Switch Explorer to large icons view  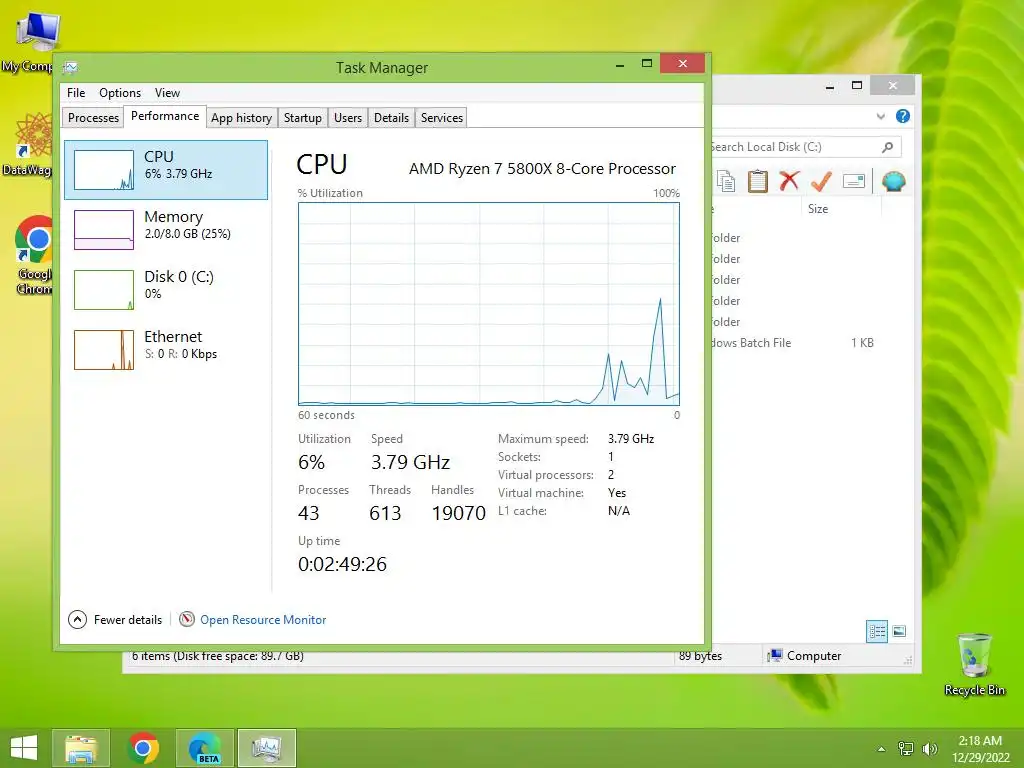[x=899, y=631]
